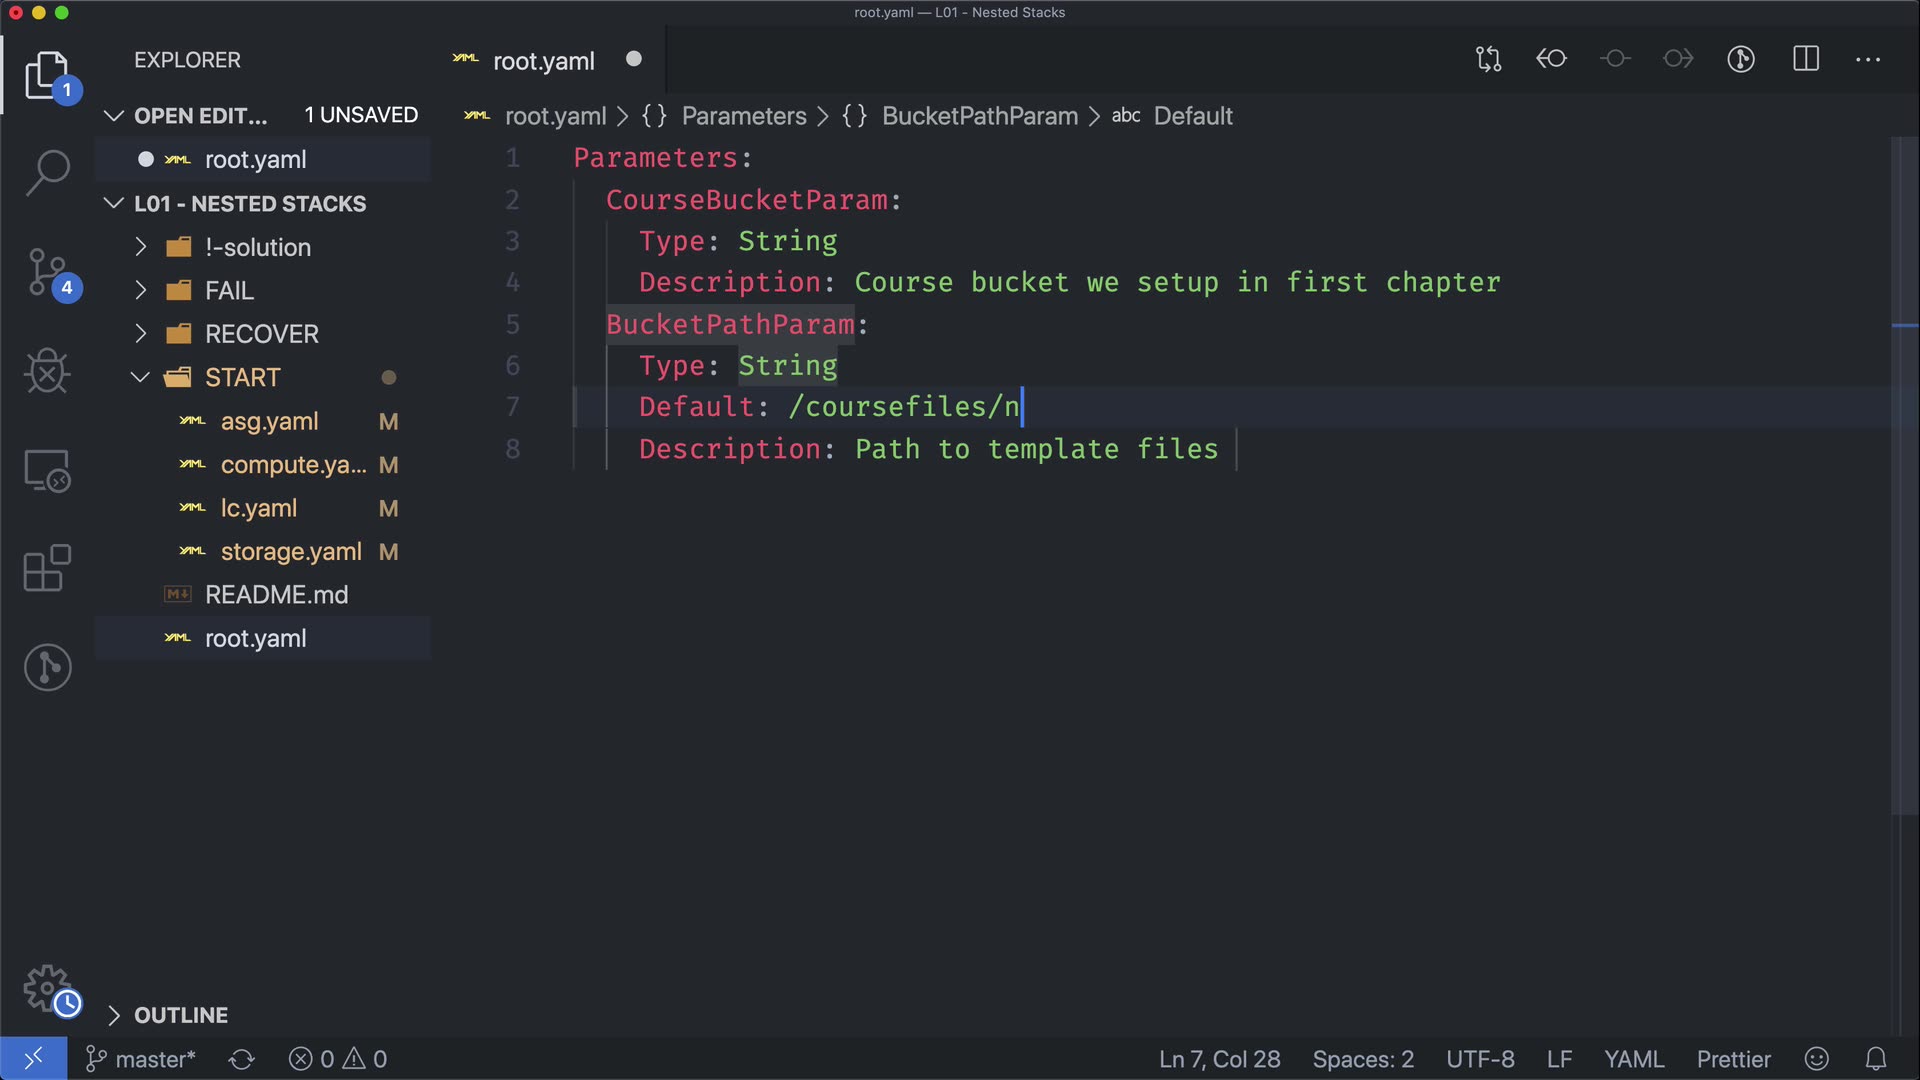
Task: Open storage.yaml in the explorer
Action: 290,551
